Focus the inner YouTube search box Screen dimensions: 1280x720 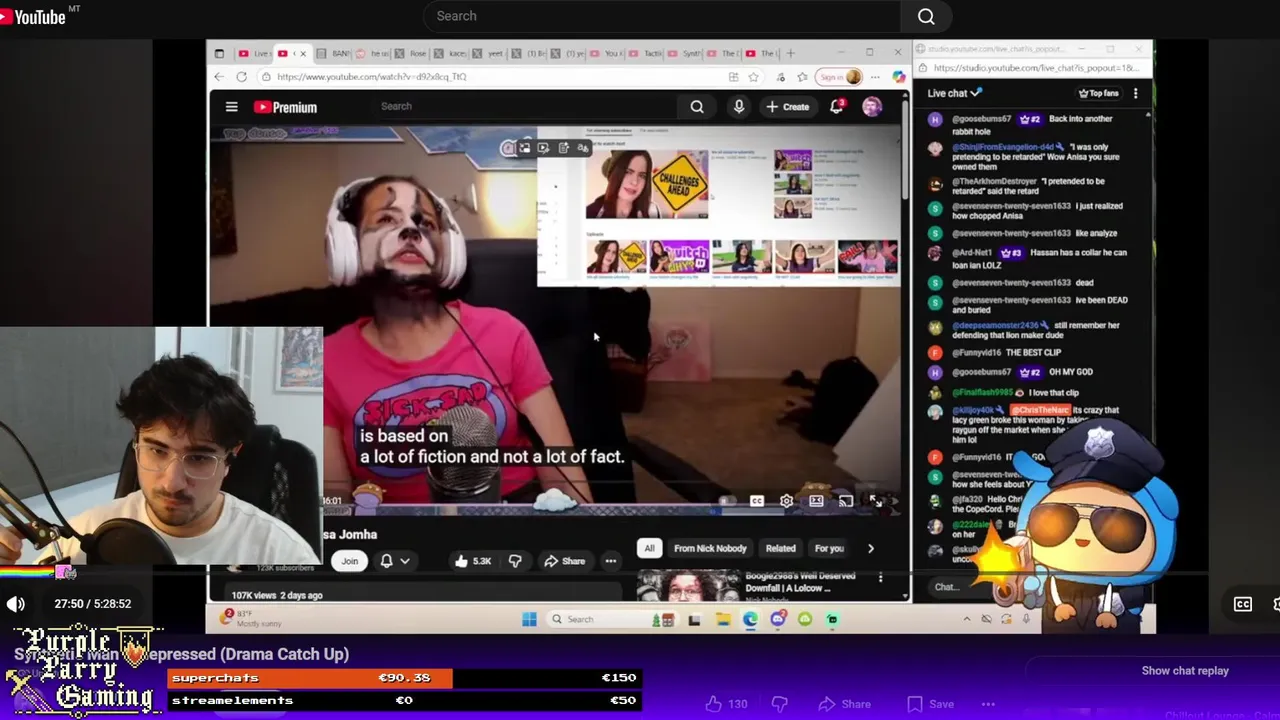[x=525, y=106]
